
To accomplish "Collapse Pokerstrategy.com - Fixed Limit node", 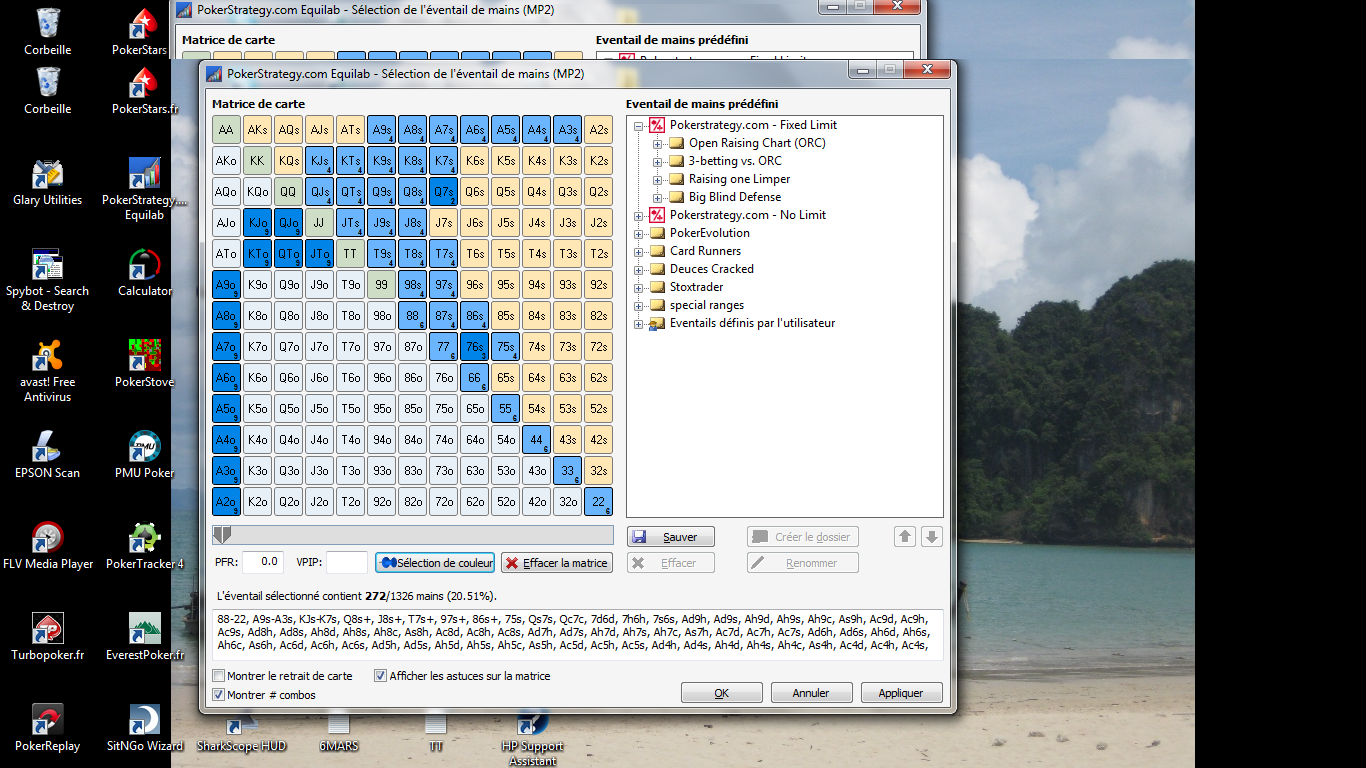I will (x=639, y=125).
